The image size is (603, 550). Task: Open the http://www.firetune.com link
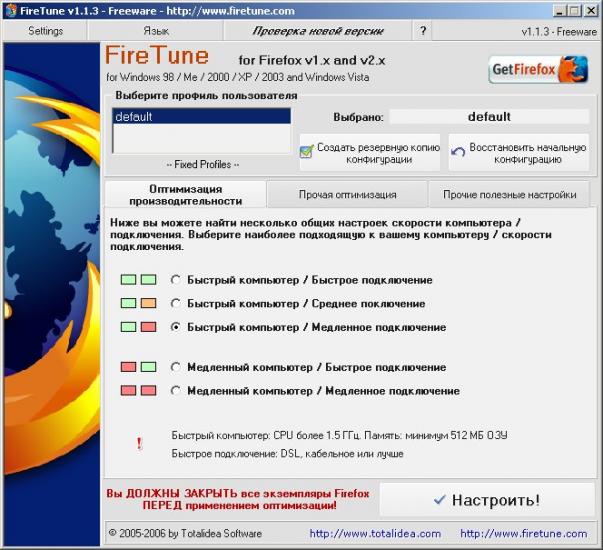pyautogui.click(x=523, y=534)
